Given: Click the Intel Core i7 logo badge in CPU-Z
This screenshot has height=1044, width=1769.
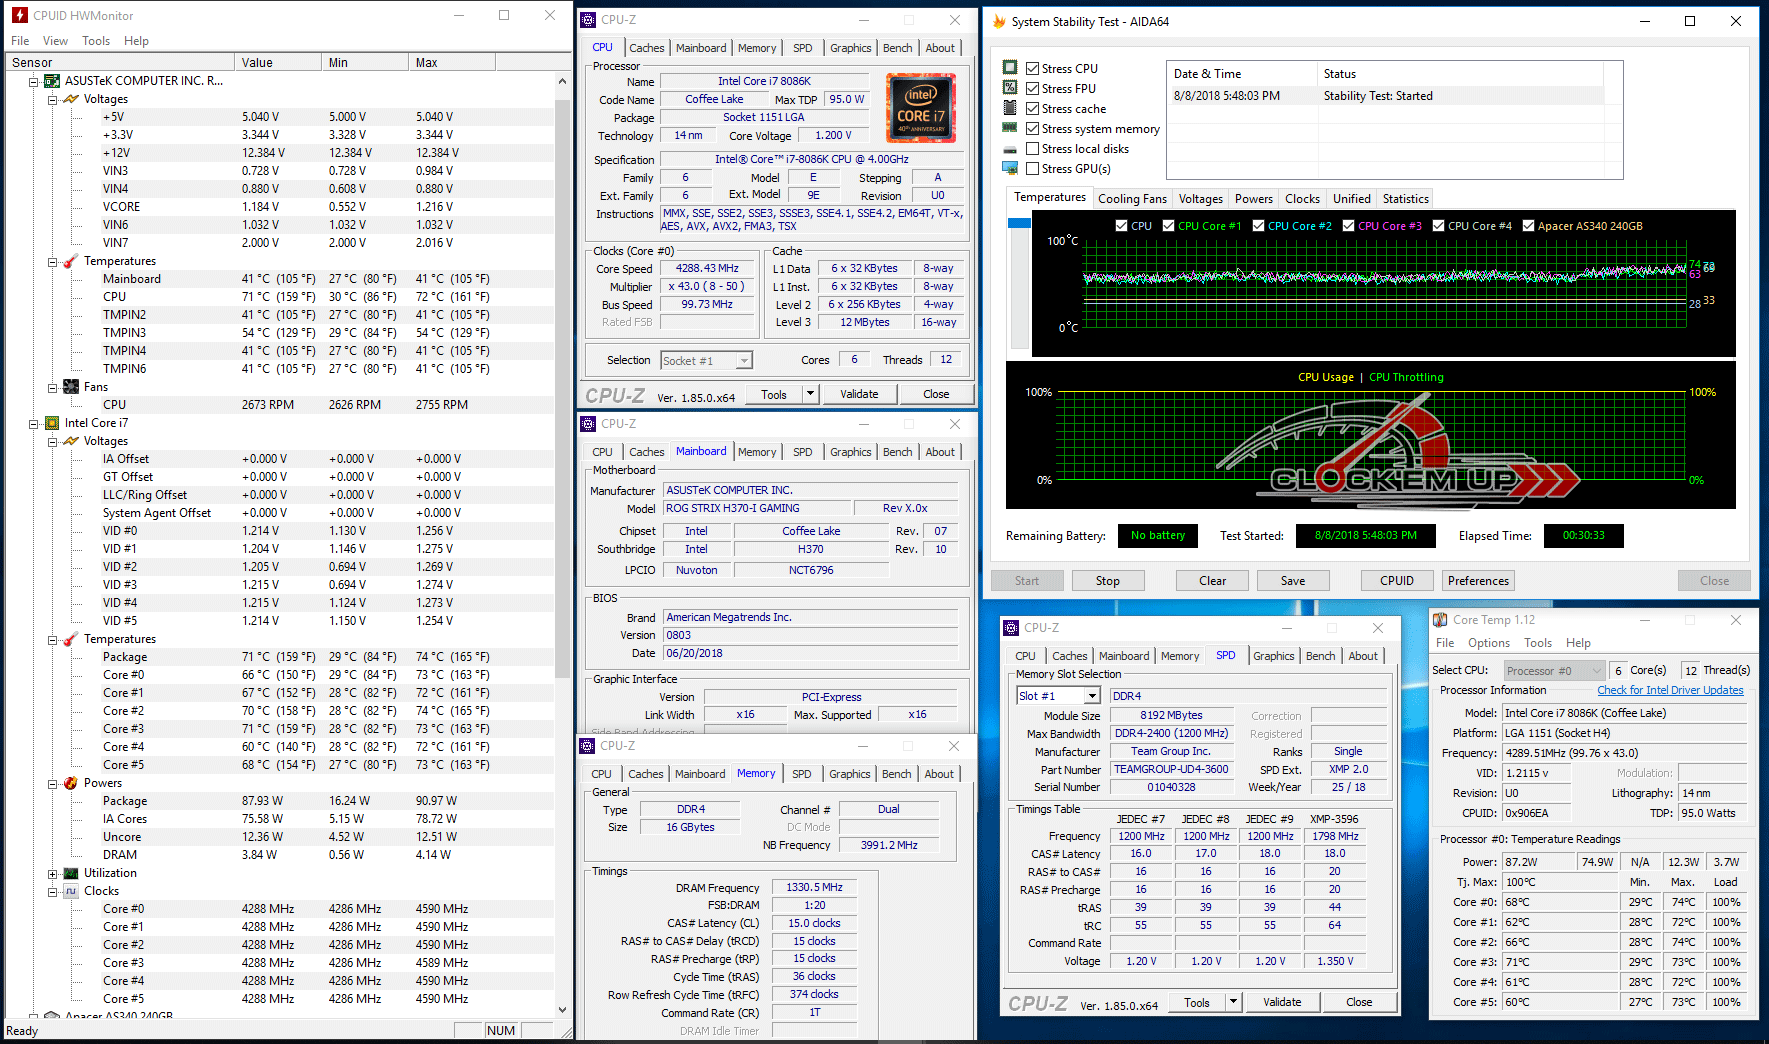Looking at the screenshot, I should (x=920, y=108).
